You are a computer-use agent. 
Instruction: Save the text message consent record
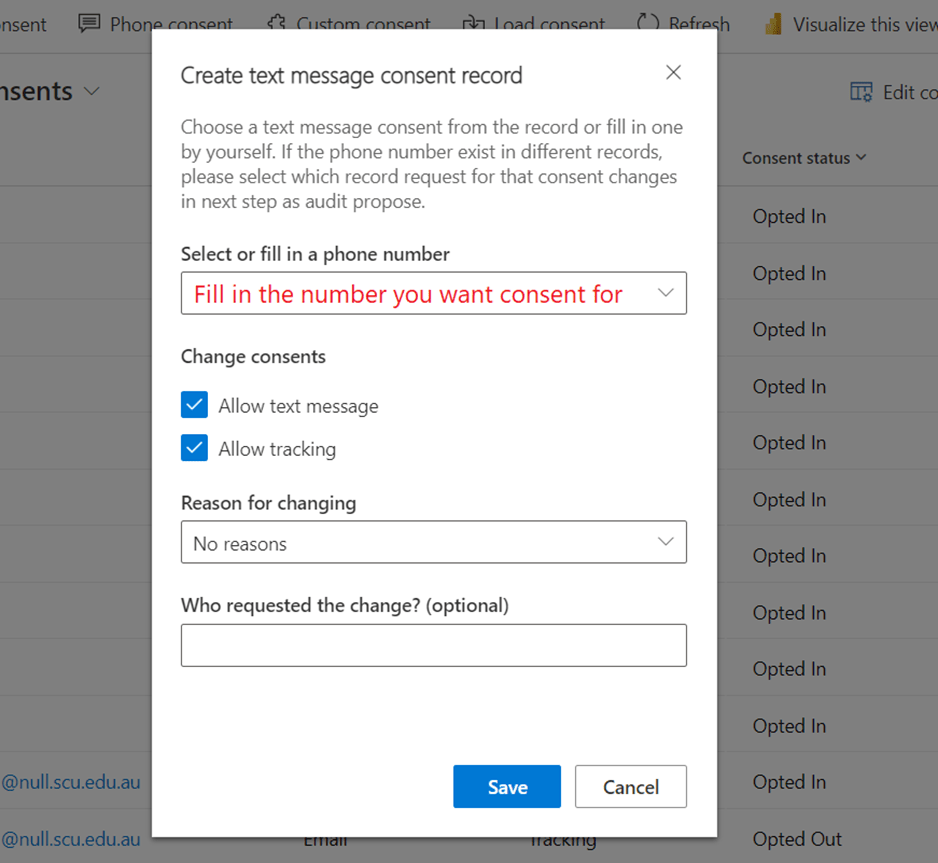(507, 787)
